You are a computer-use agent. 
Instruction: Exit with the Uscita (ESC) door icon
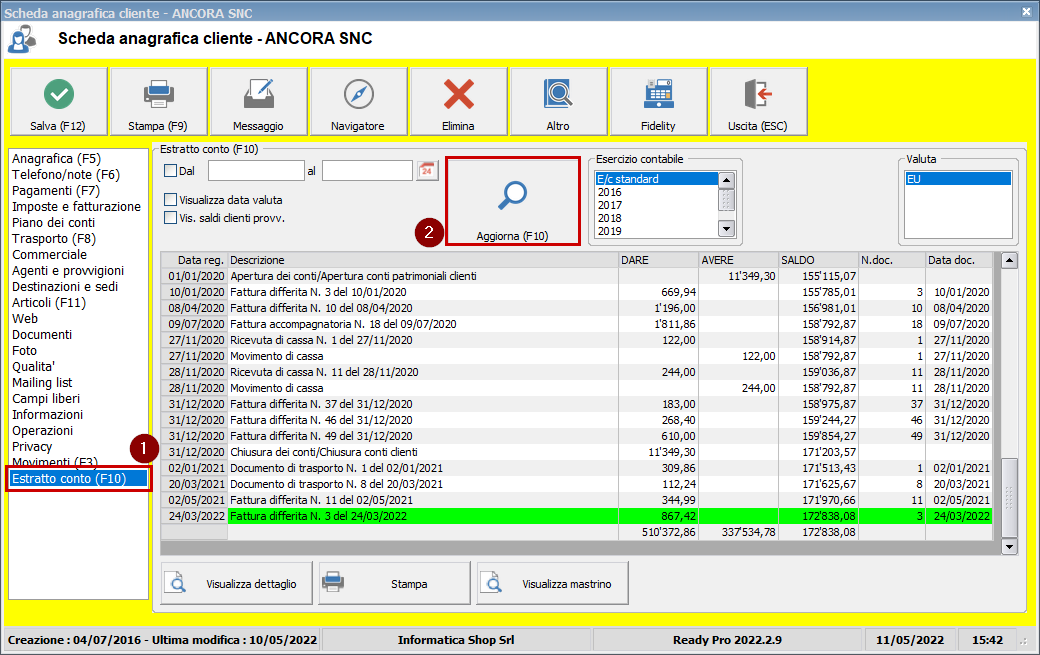(x=757, y=92)
